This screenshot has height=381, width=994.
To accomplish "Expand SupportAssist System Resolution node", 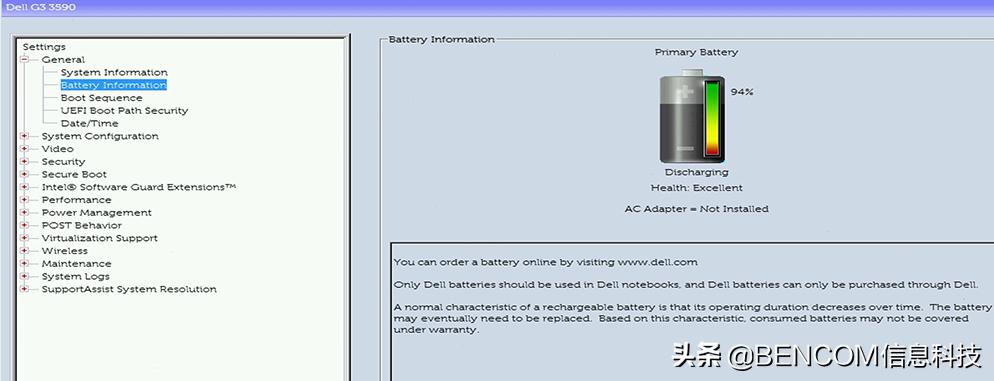I will click(25, 289).
